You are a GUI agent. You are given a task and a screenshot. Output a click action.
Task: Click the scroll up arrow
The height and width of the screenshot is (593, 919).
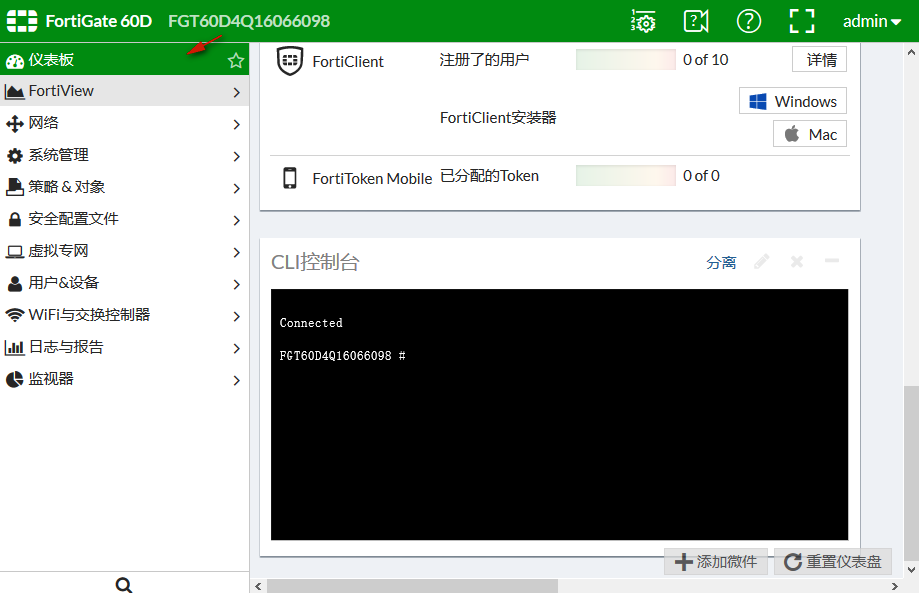(911, 52)
